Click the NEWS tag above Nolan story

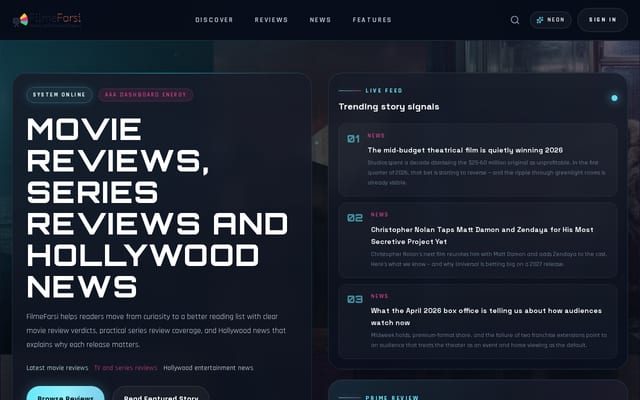(379, 214)
